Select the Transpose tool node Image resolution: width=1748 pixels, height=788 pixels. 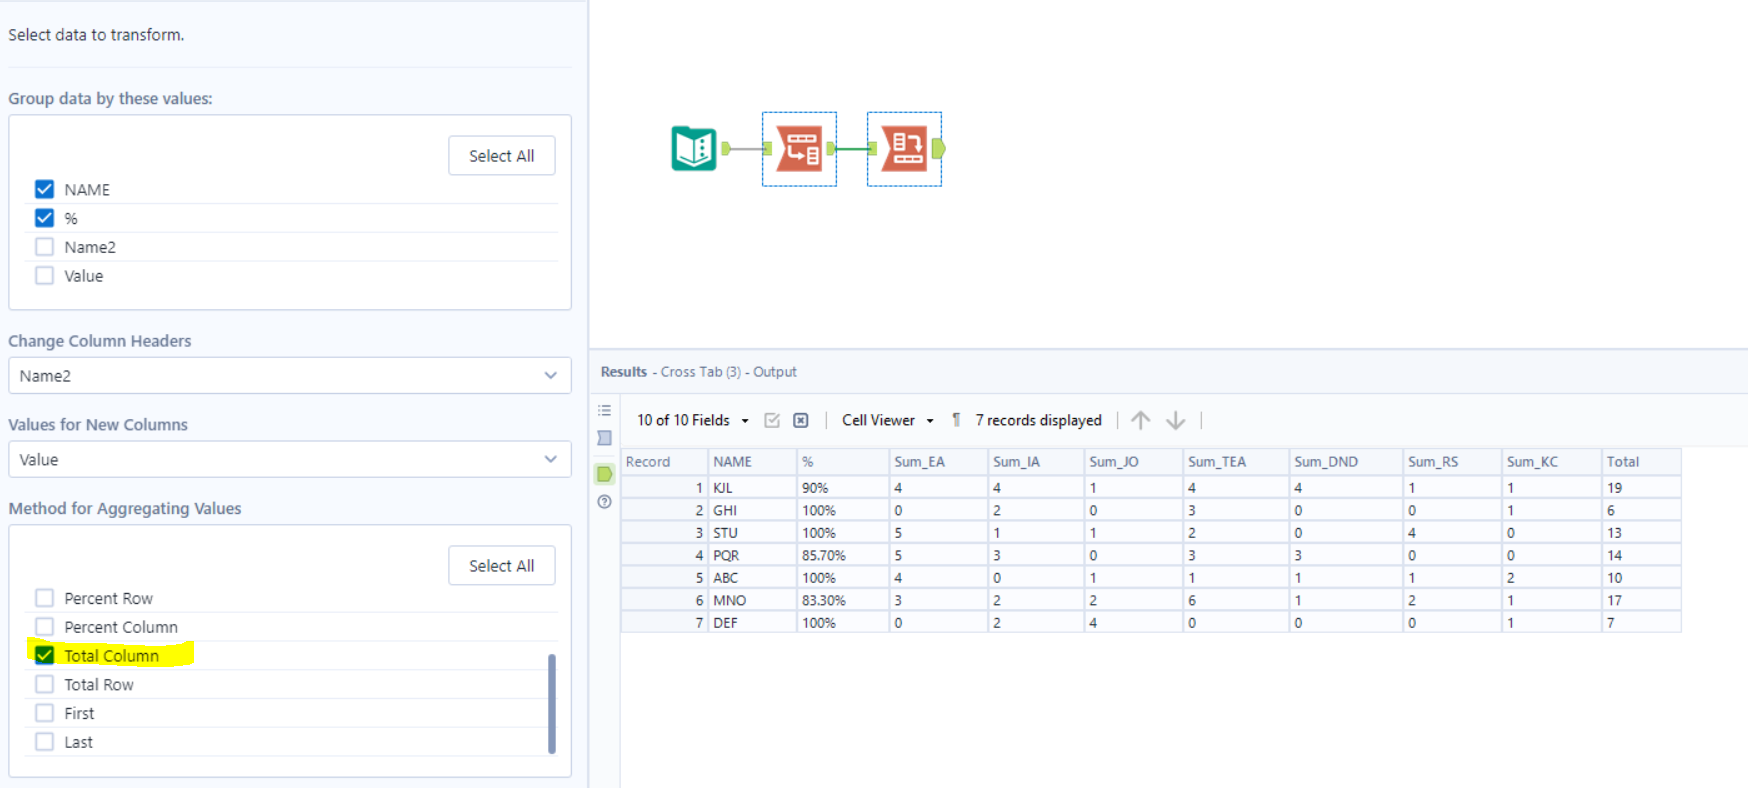(x=799, y=148)
